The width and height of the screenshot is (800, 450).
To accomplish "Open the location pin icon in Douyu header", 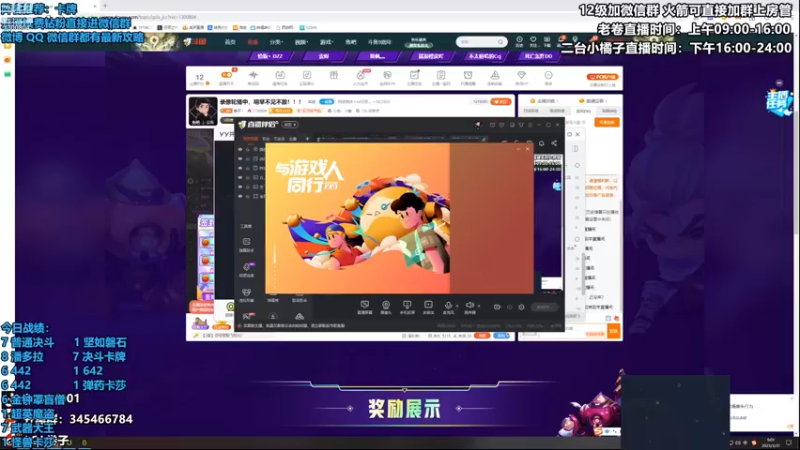I will tap(575, 40).
